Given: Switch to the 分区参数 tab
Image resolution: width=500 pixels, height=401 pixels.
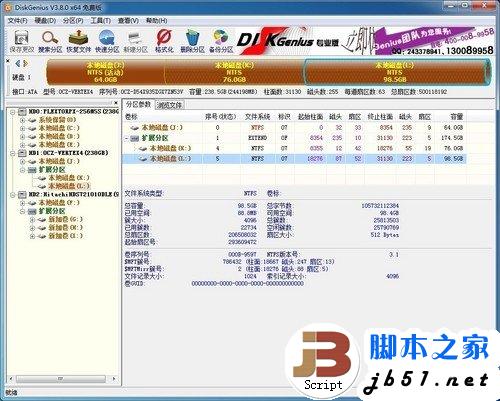Looking at the screenshot, I should coord(138,104).
